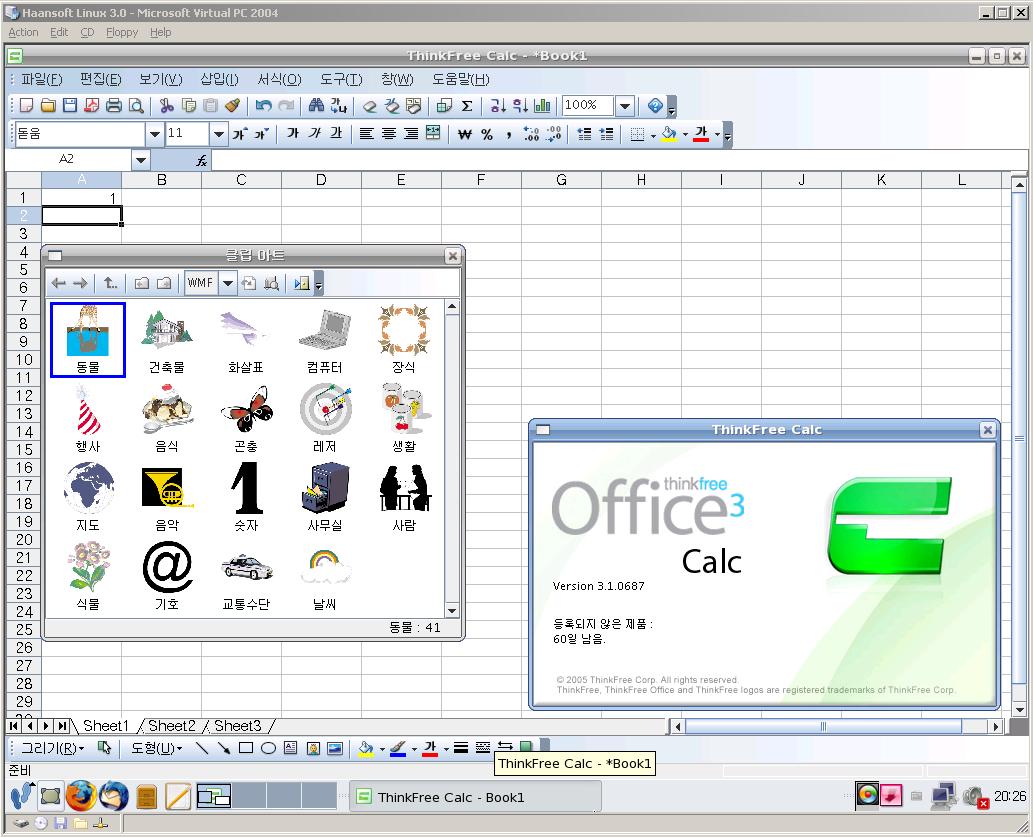Click the New document icon
This screenshot has height=837, width=1033.
pos(26,105)
